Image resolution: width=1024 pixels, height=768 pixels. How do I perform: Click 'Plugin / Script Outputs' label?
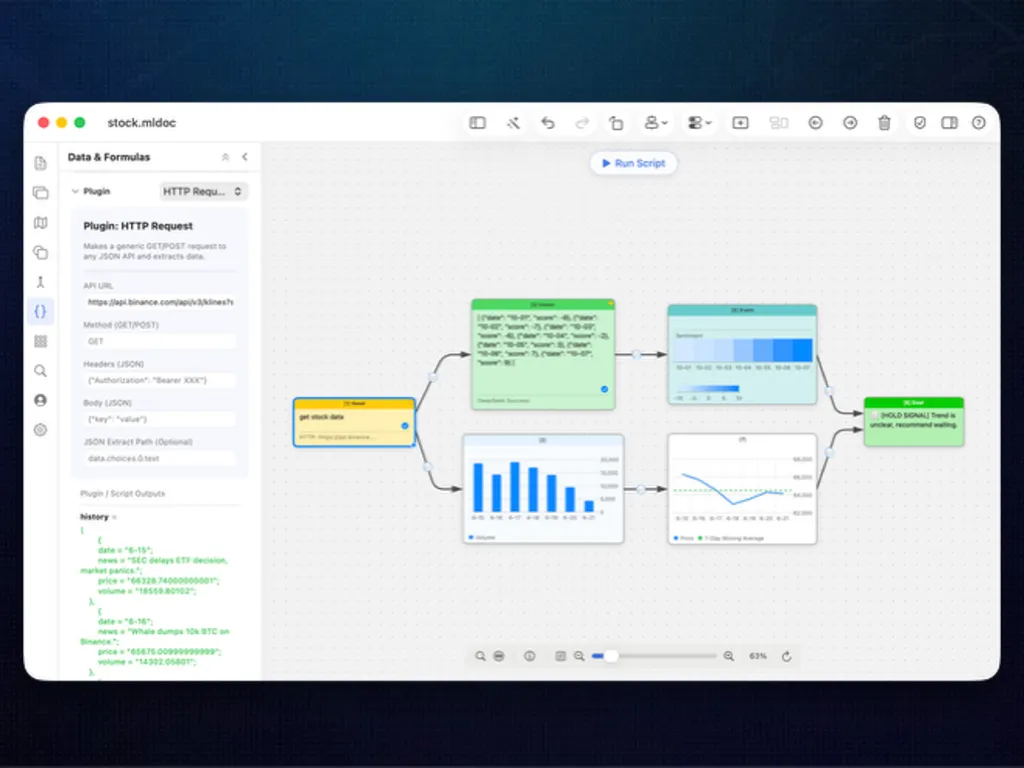click(123, 494)
